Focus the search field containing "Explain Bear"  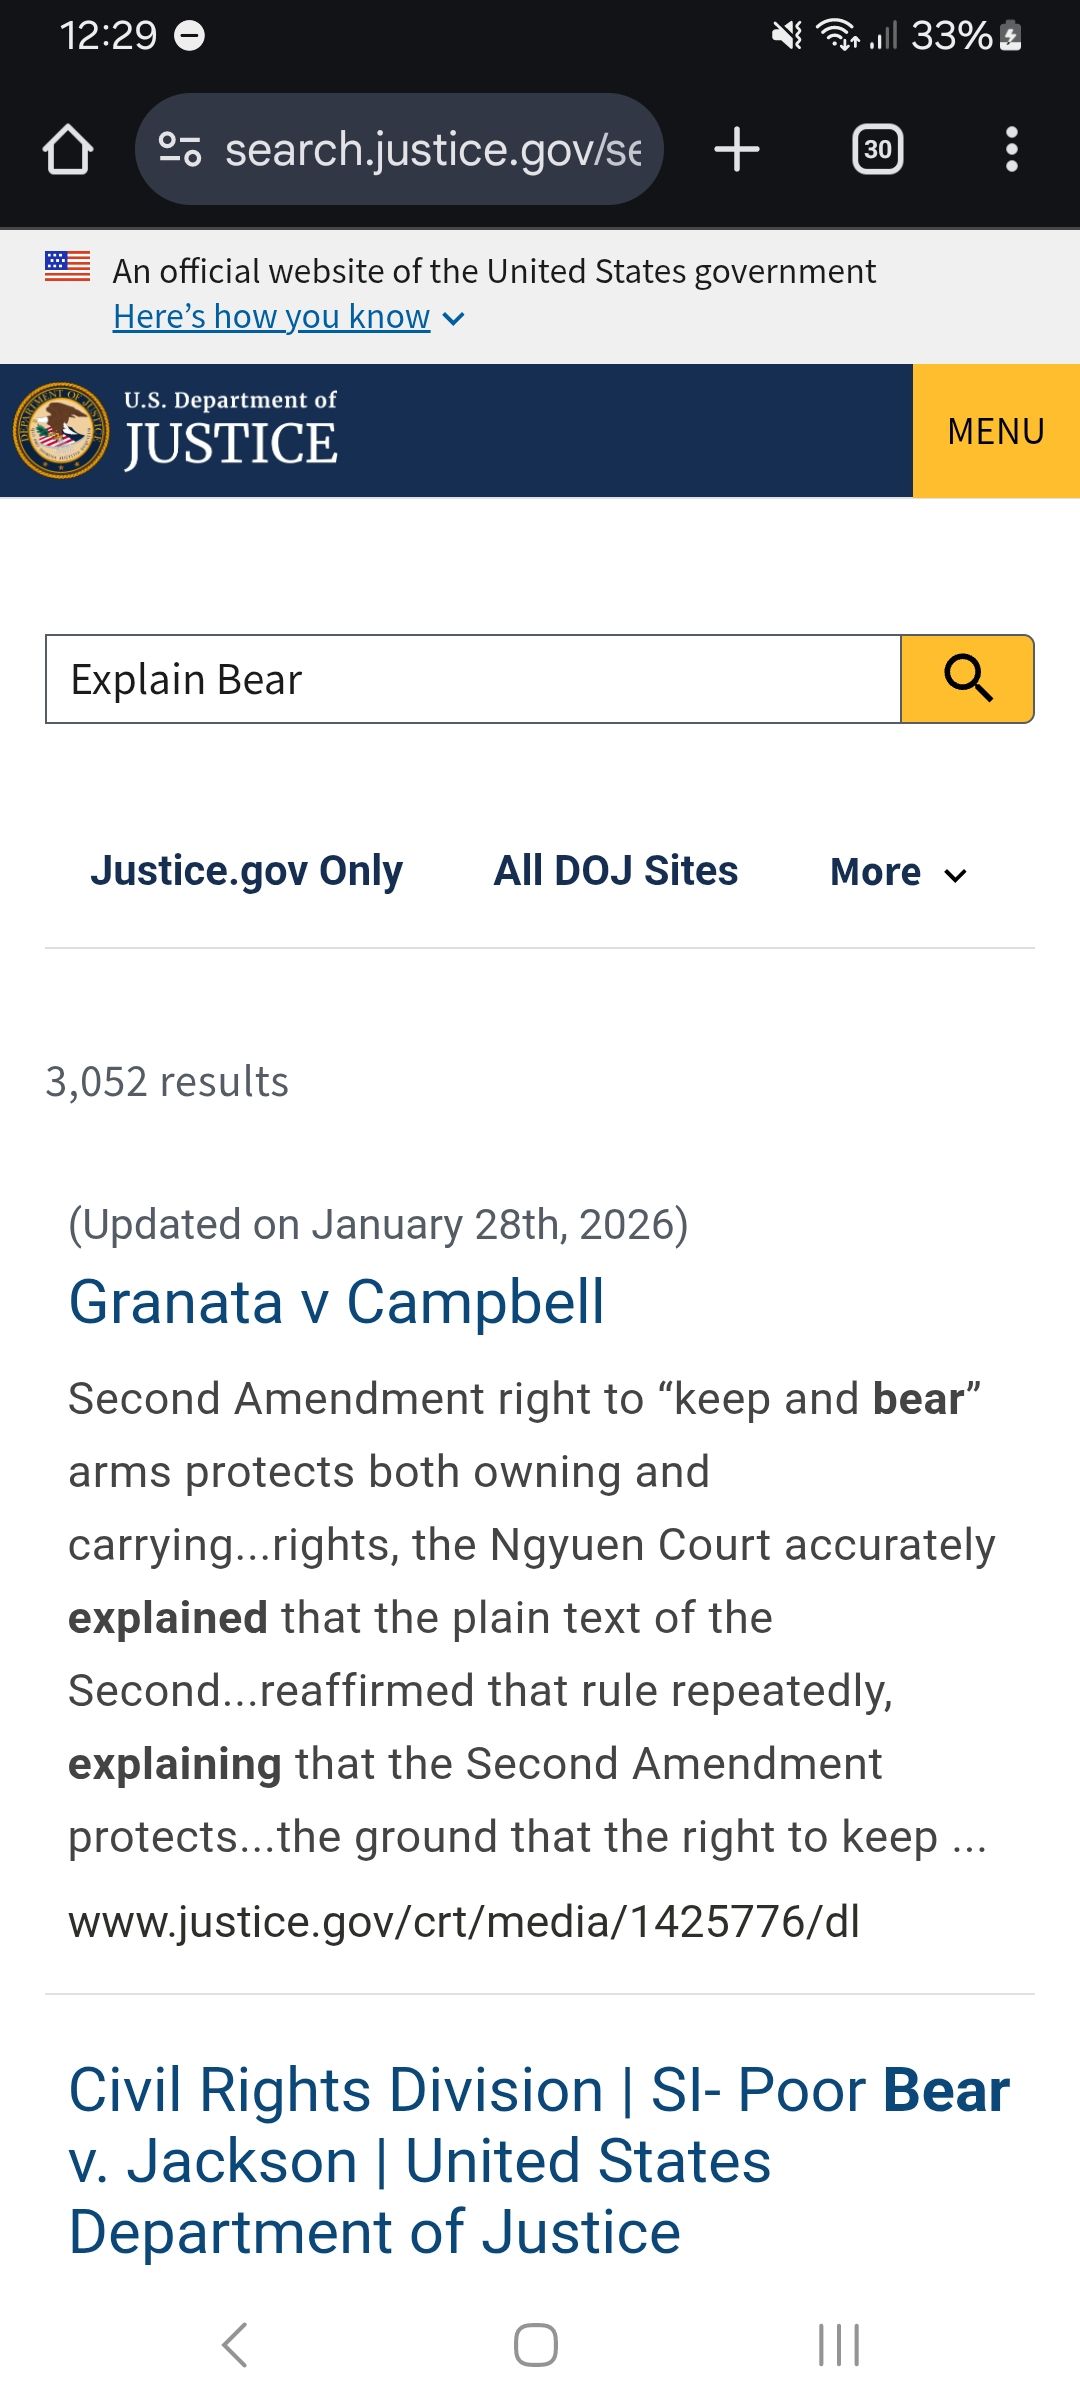click(x=473, y=679)
